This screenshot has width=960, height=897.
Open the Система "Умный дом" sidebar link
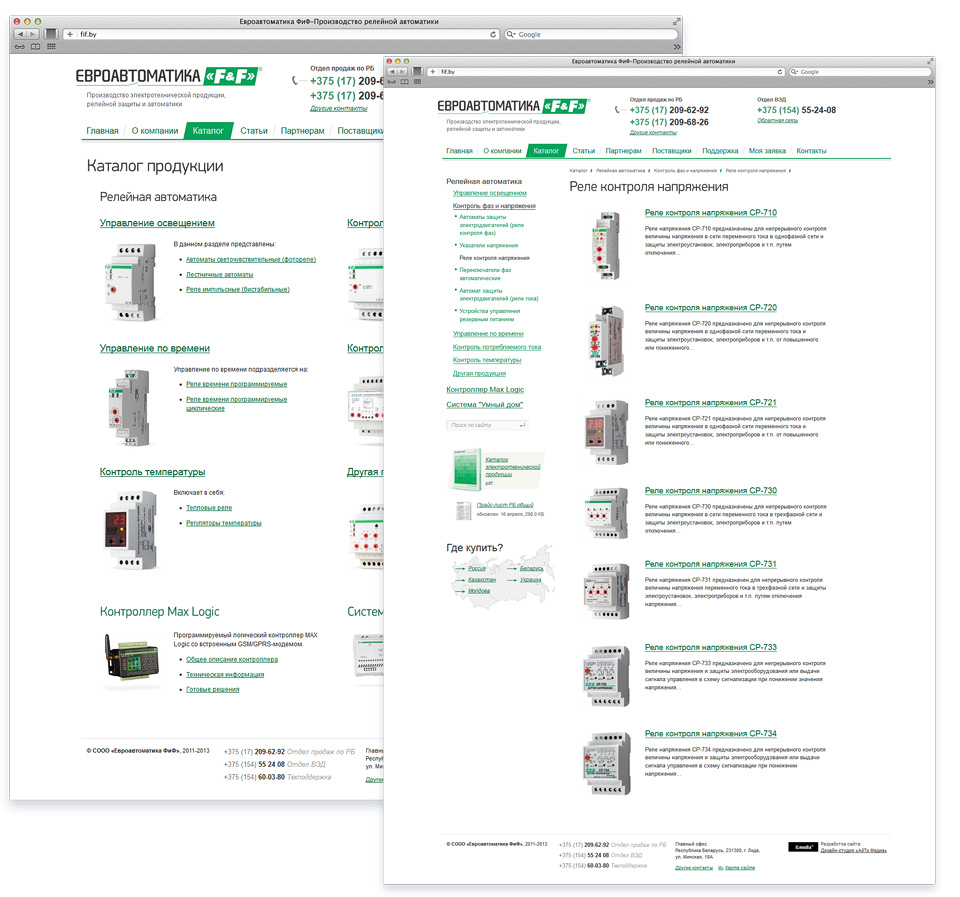tap(484, 405)
